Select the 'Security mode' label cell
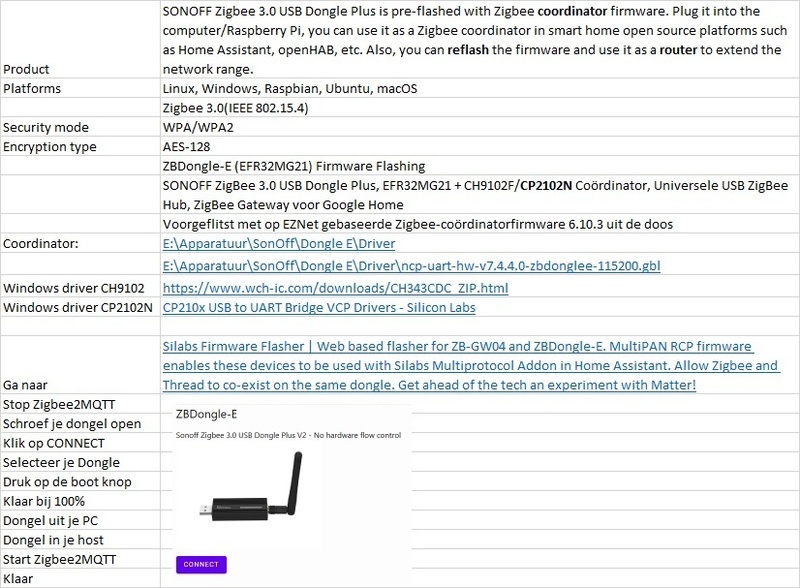Screen dimensions: 800x588 click(x=80, y=127)
